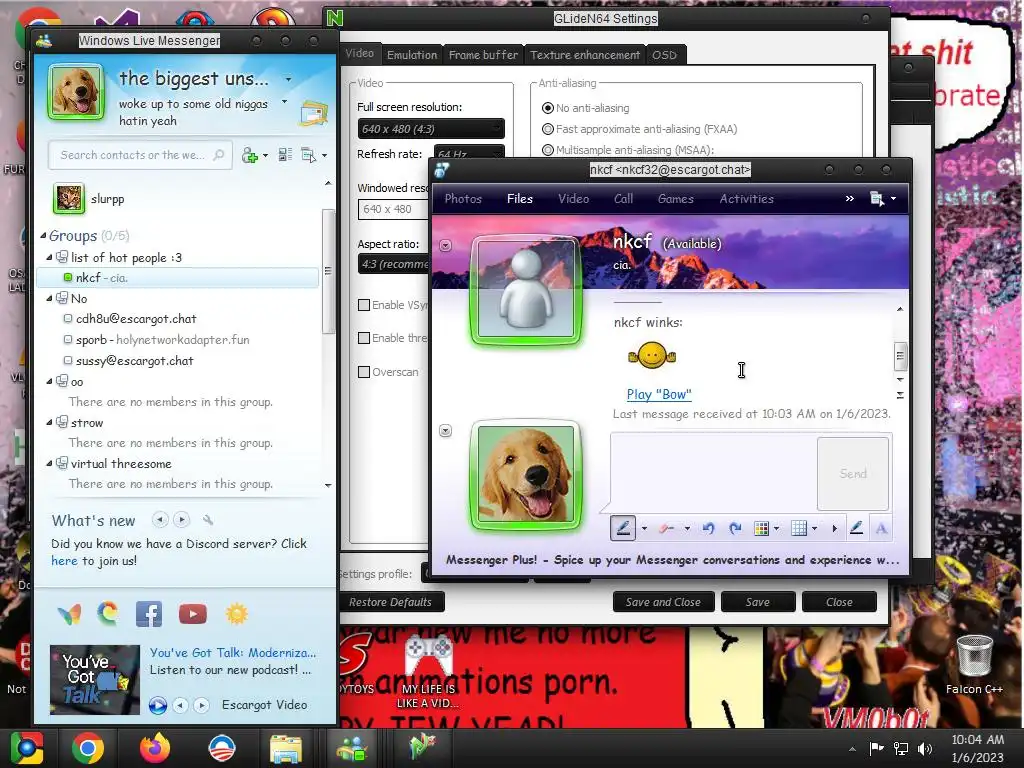1024x768 pixels.
Task: Click the sun icon in Messenger footer
Action: pyautogui.click(x=236, y=614)
